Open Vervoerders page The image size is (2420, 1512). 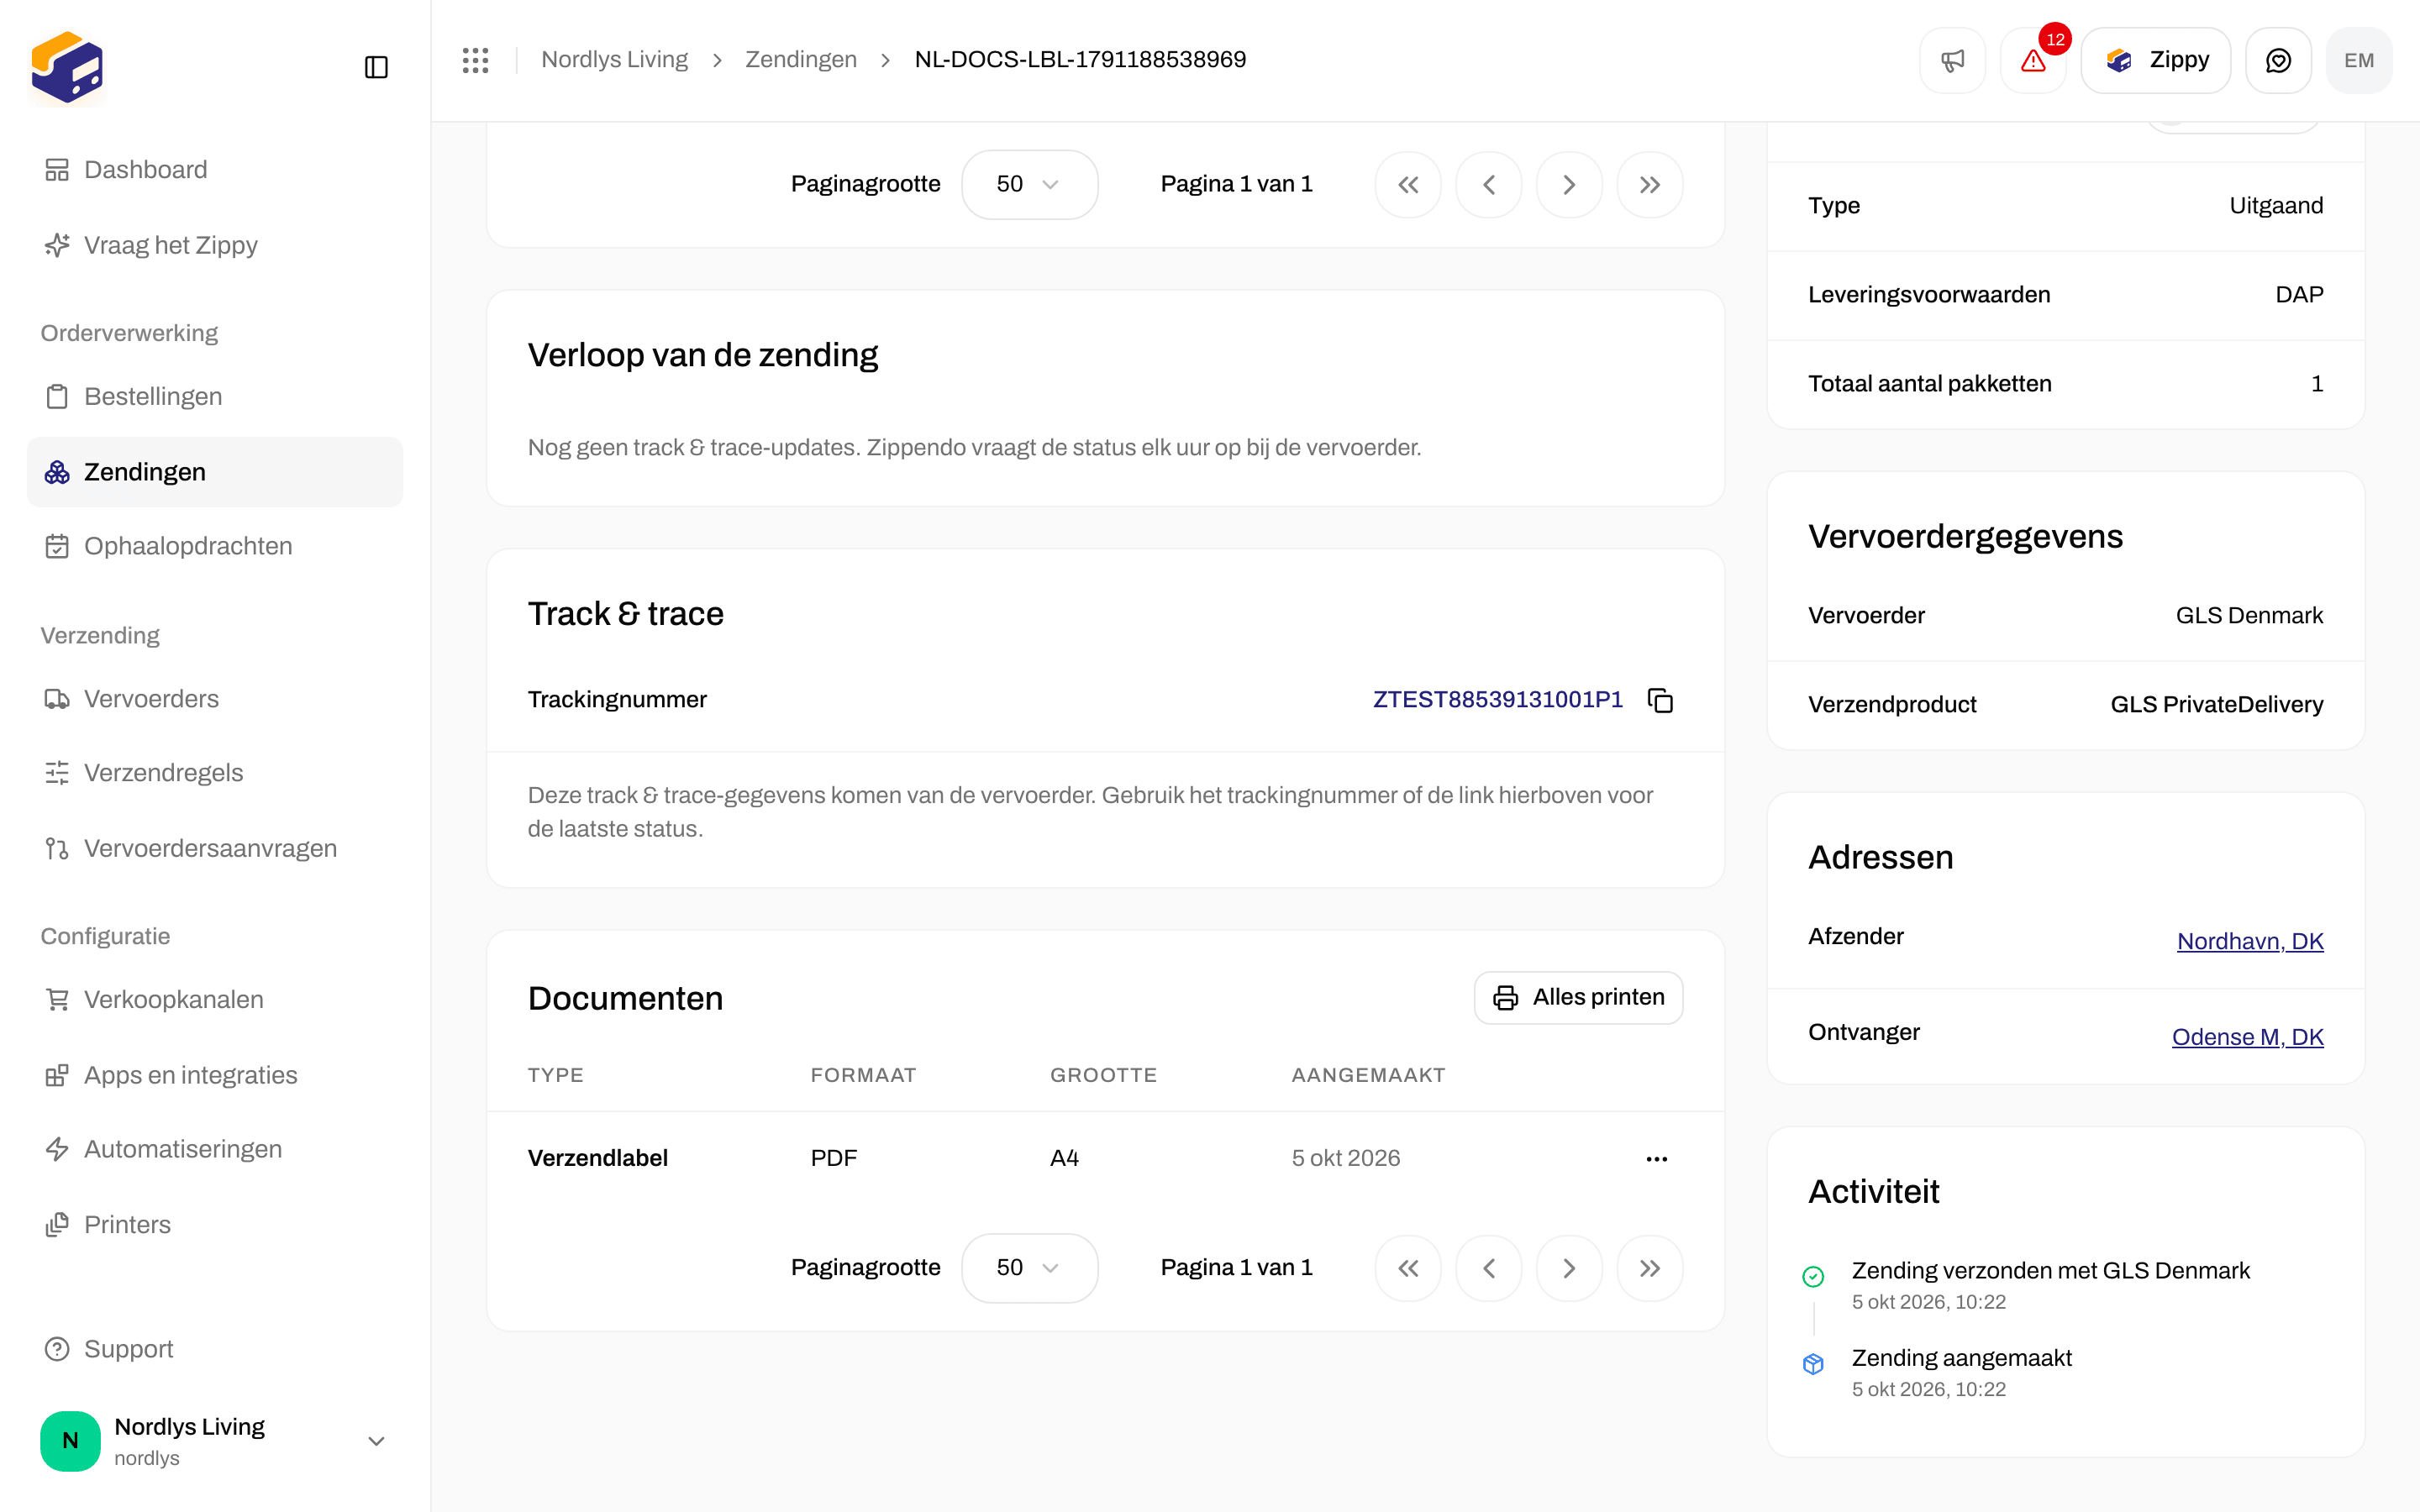[x=215, y=699]
